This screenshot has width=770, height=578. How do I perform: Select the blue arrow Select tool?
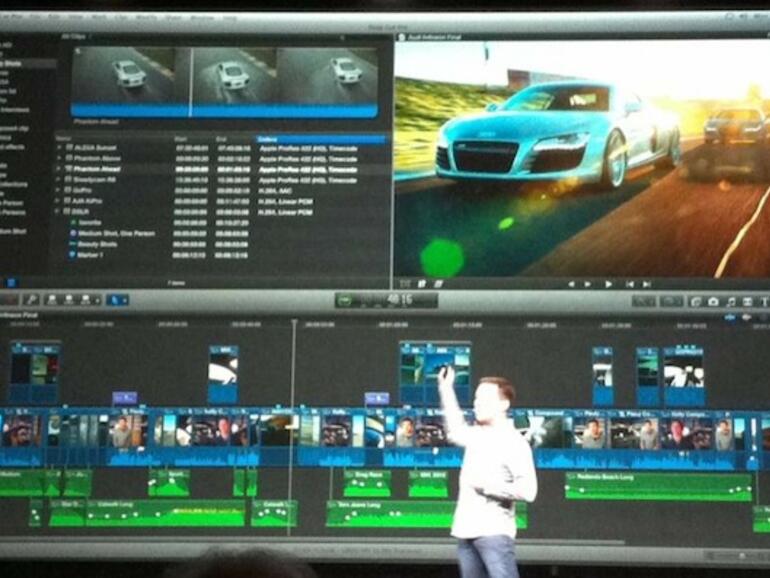tap(115, 299)
